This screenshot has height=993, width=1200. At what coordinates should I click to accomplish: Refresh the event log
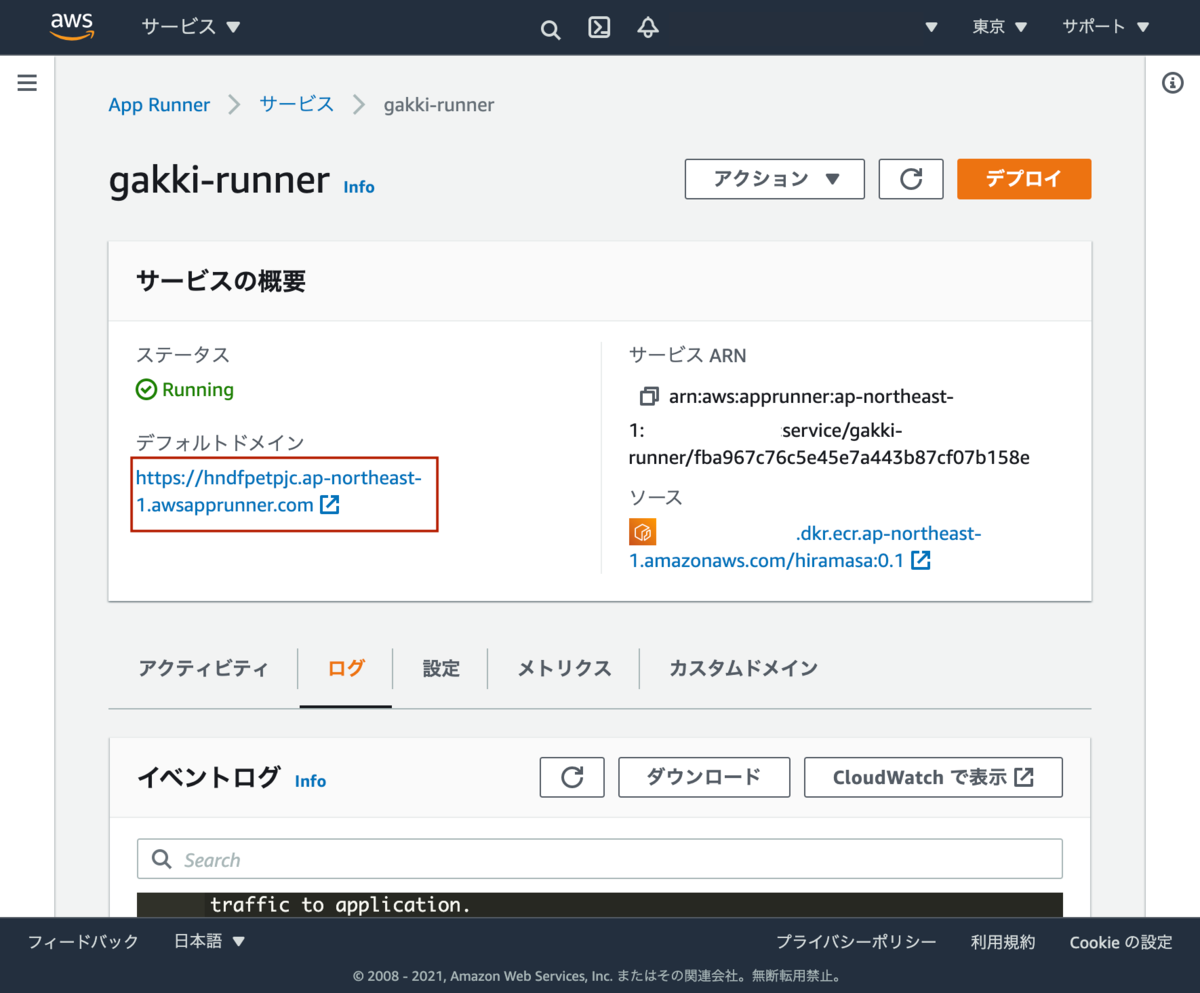click(572, 777)
